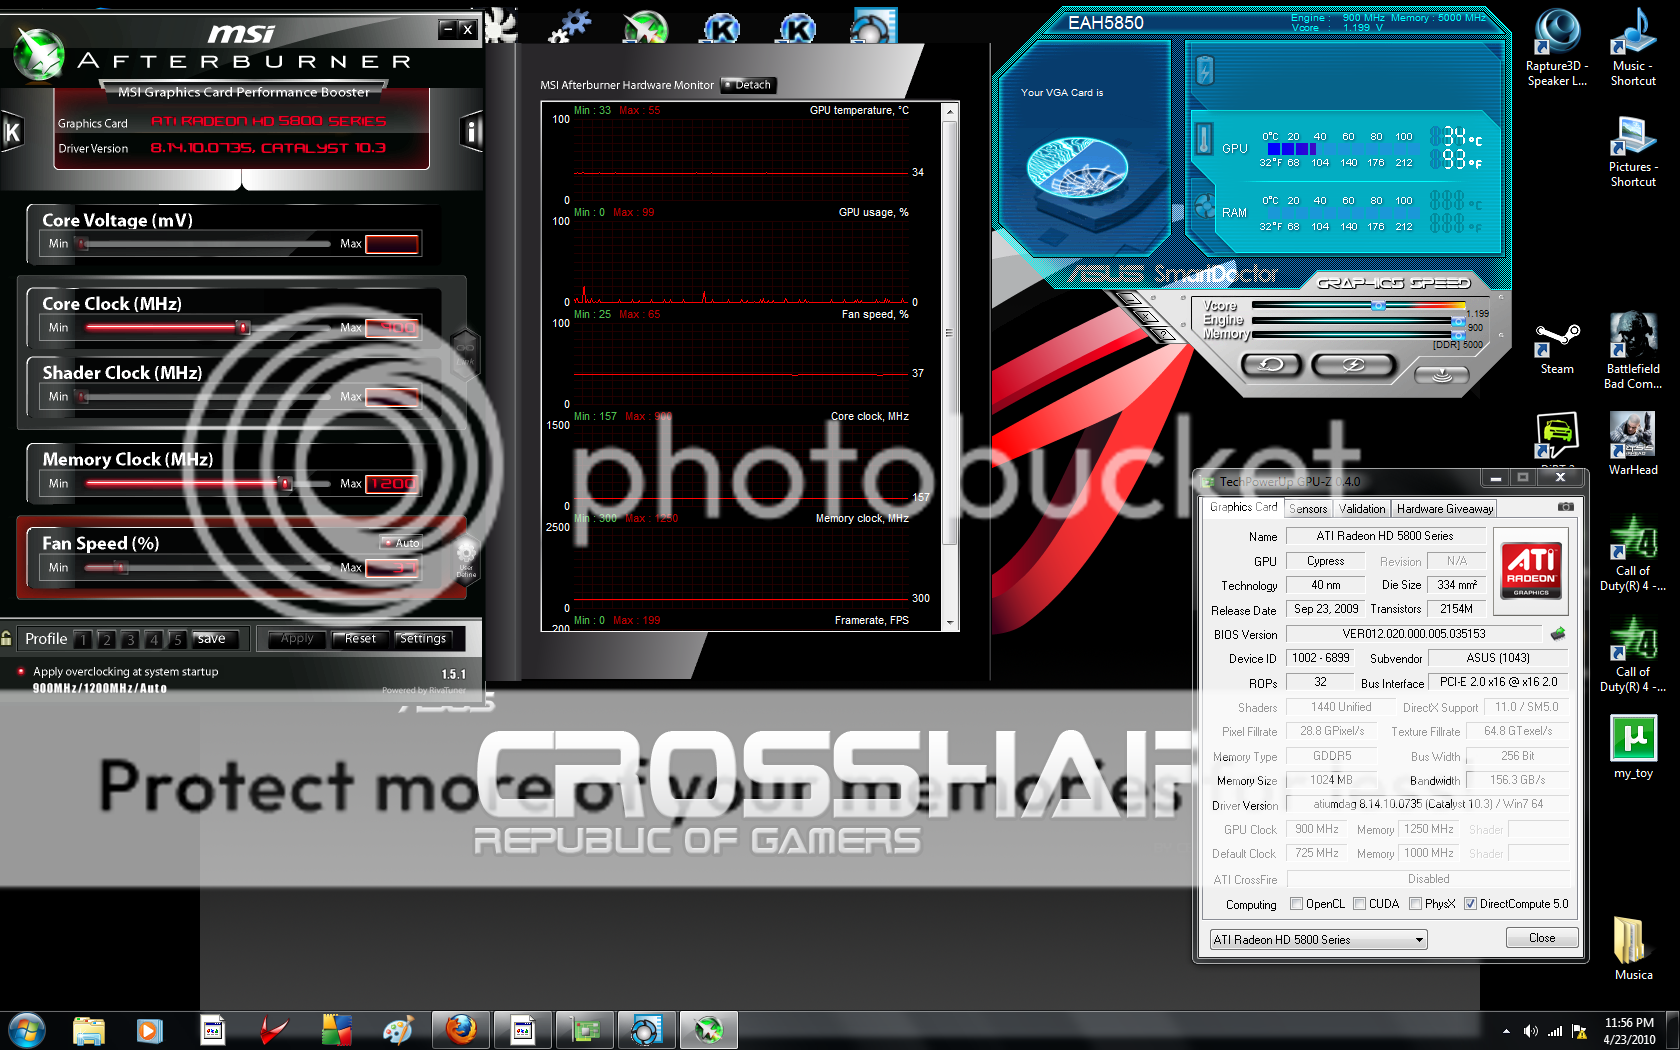Screen dimensions: 1680x1050
Task: Click the Windows Start orb
Action: pos(27,1029)
